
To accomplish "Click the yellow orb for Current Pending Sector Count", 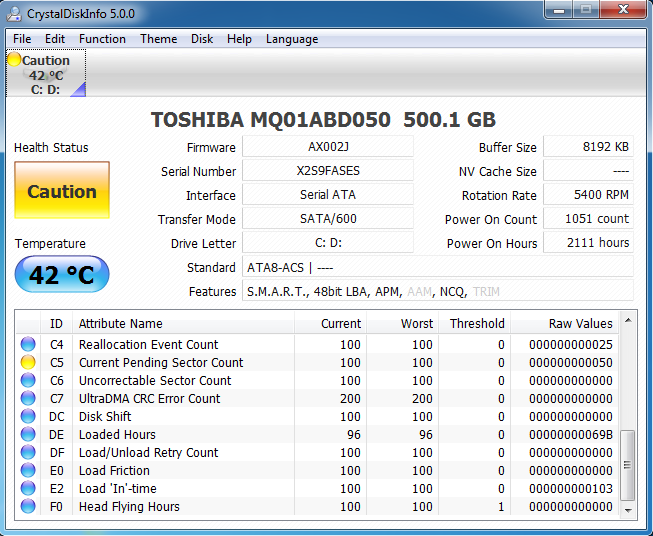I will point(28,362).
